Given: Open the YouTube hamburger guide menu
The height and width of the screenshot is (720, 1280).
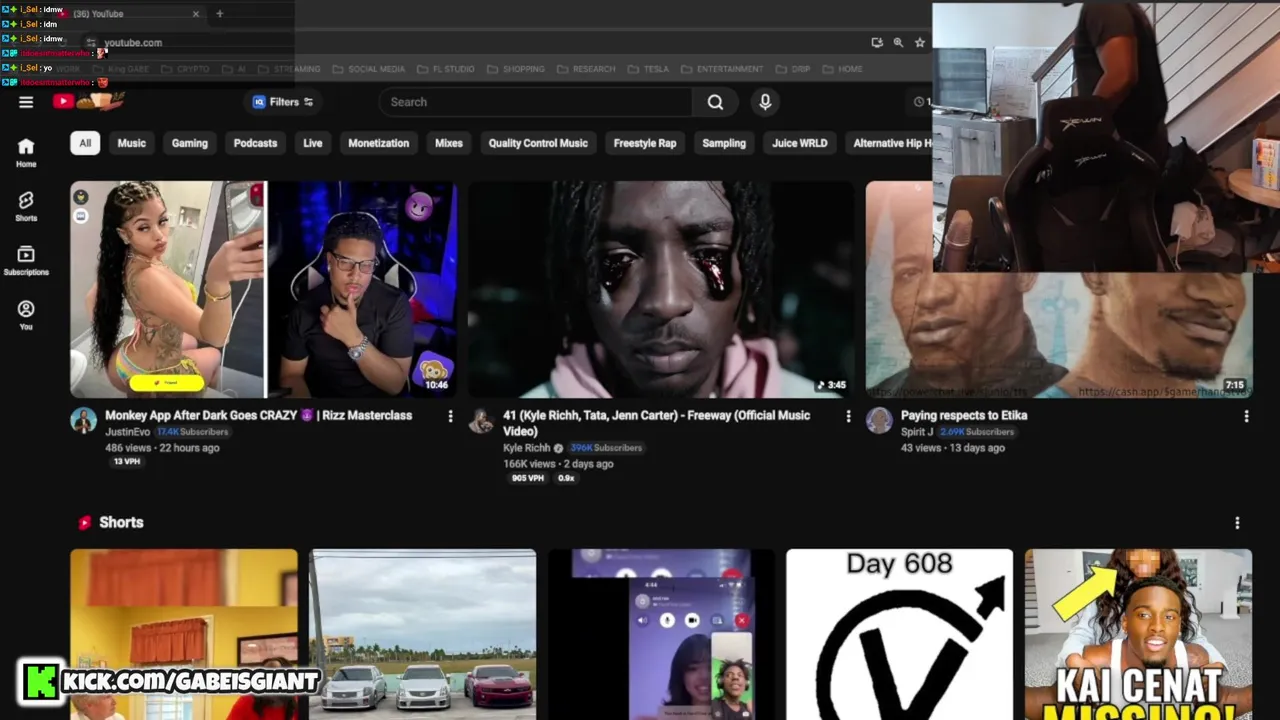Looking at the screenshot, I should 26,102.
